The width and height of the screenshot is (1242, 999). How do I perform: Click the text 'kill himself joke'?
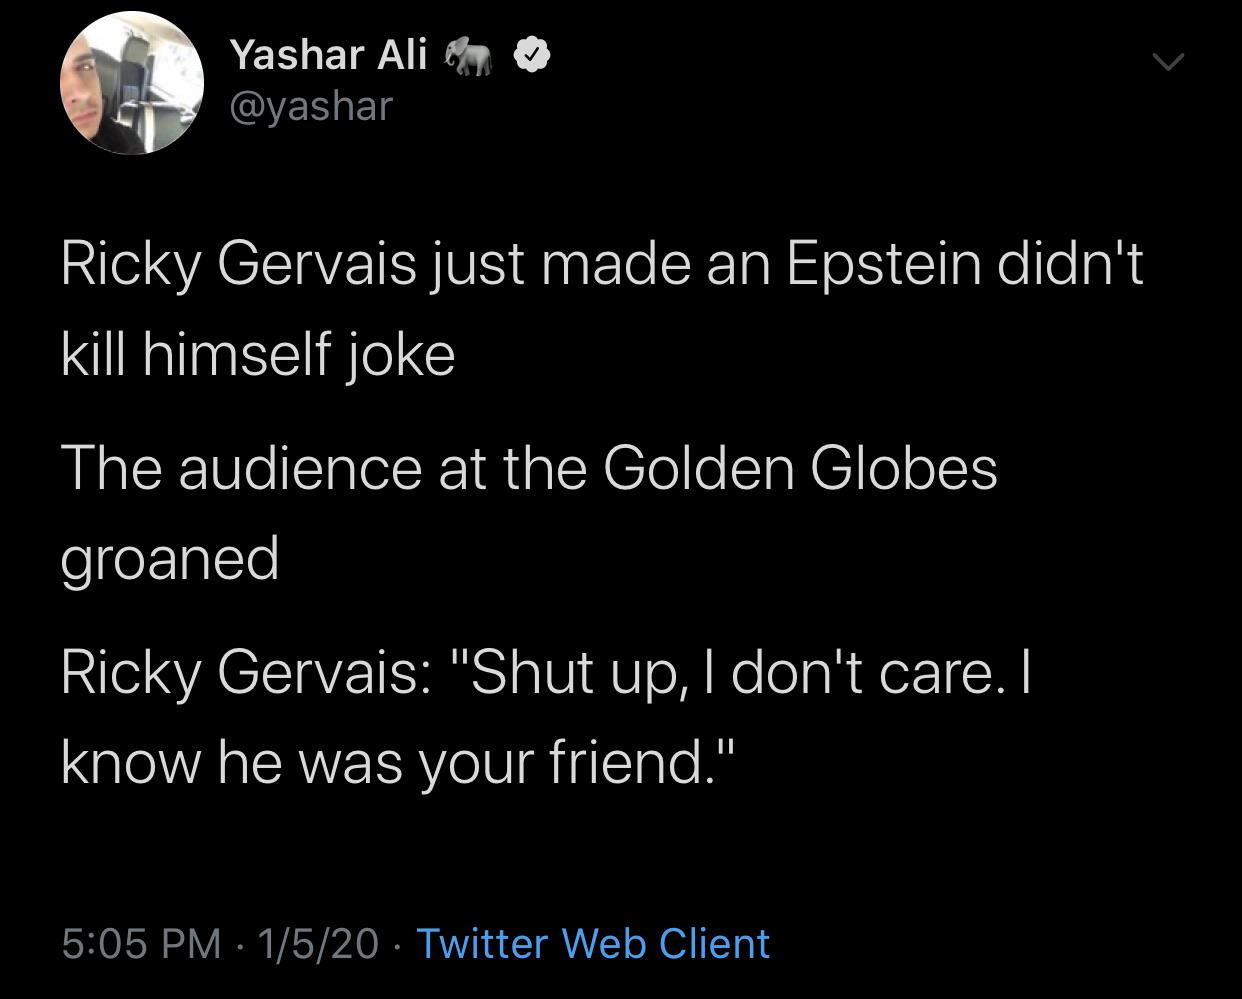coord(258,355)
